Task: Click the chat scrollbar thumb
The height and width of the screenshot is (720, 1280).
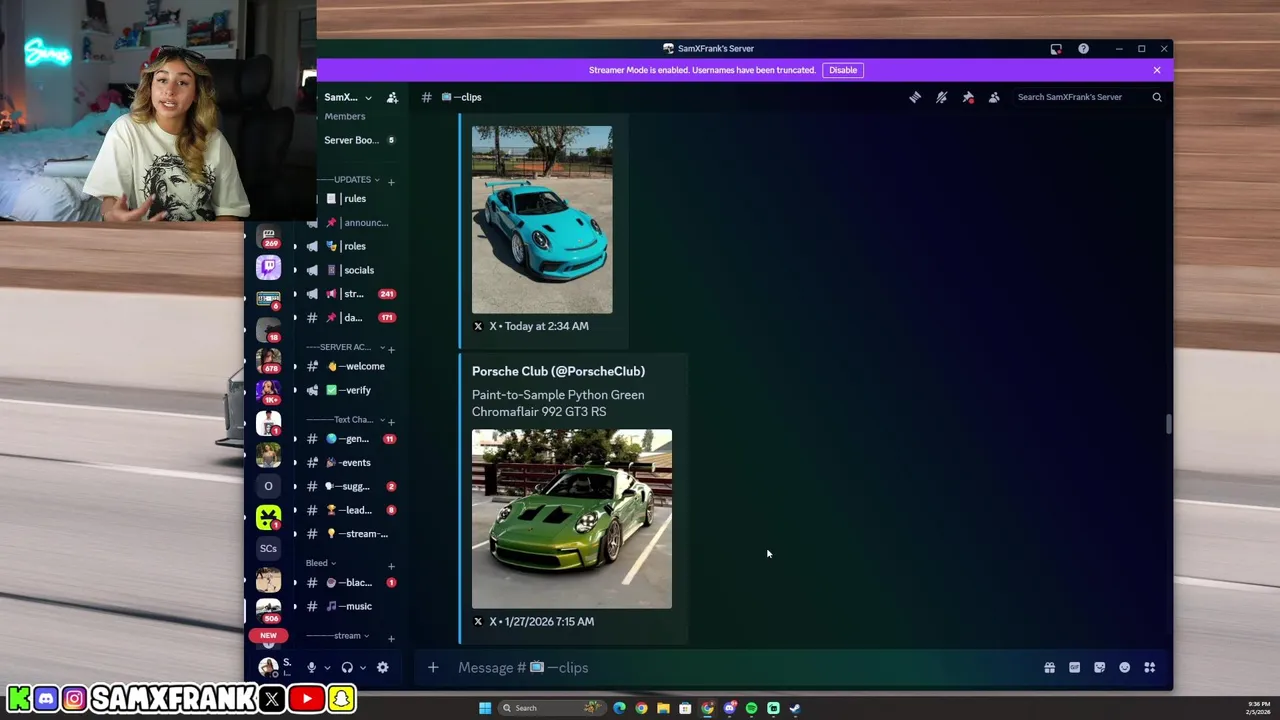Action: click(x=1167, y=424)
